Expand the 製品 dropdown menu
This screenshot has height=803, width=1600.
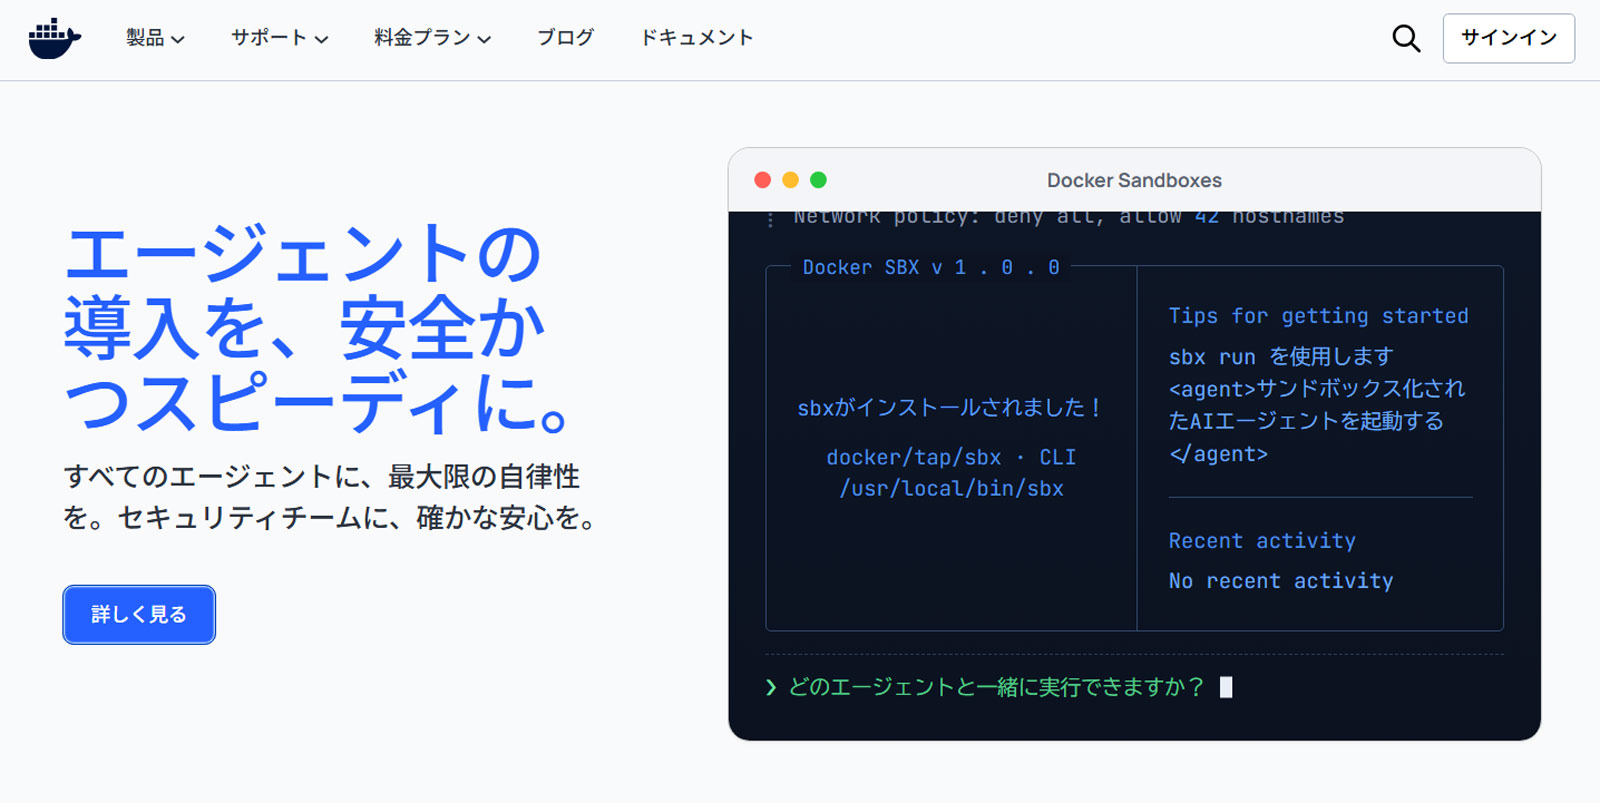click(155, 38)
